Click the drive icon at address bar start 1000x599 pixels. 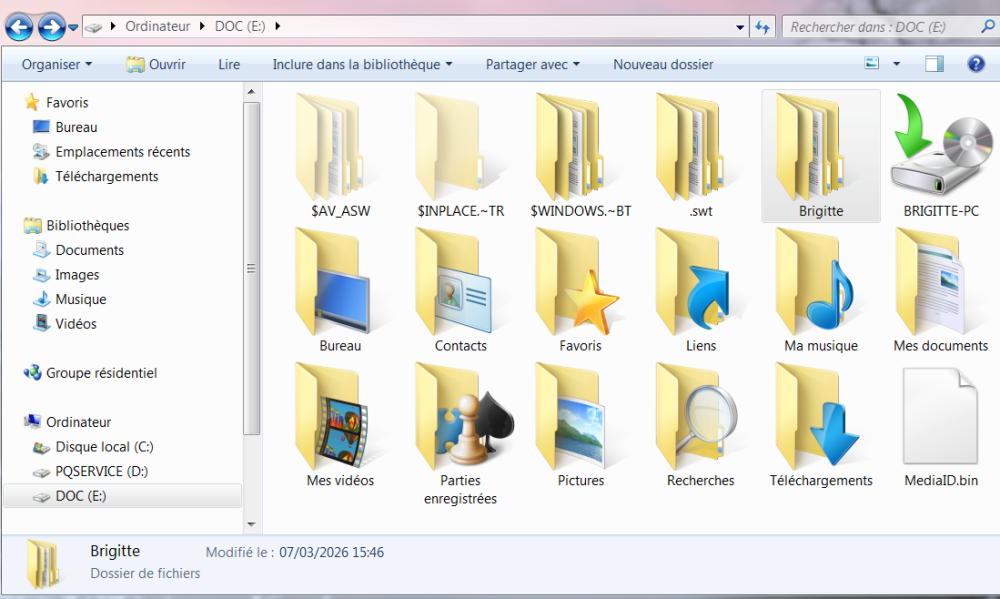pos(94,27)
